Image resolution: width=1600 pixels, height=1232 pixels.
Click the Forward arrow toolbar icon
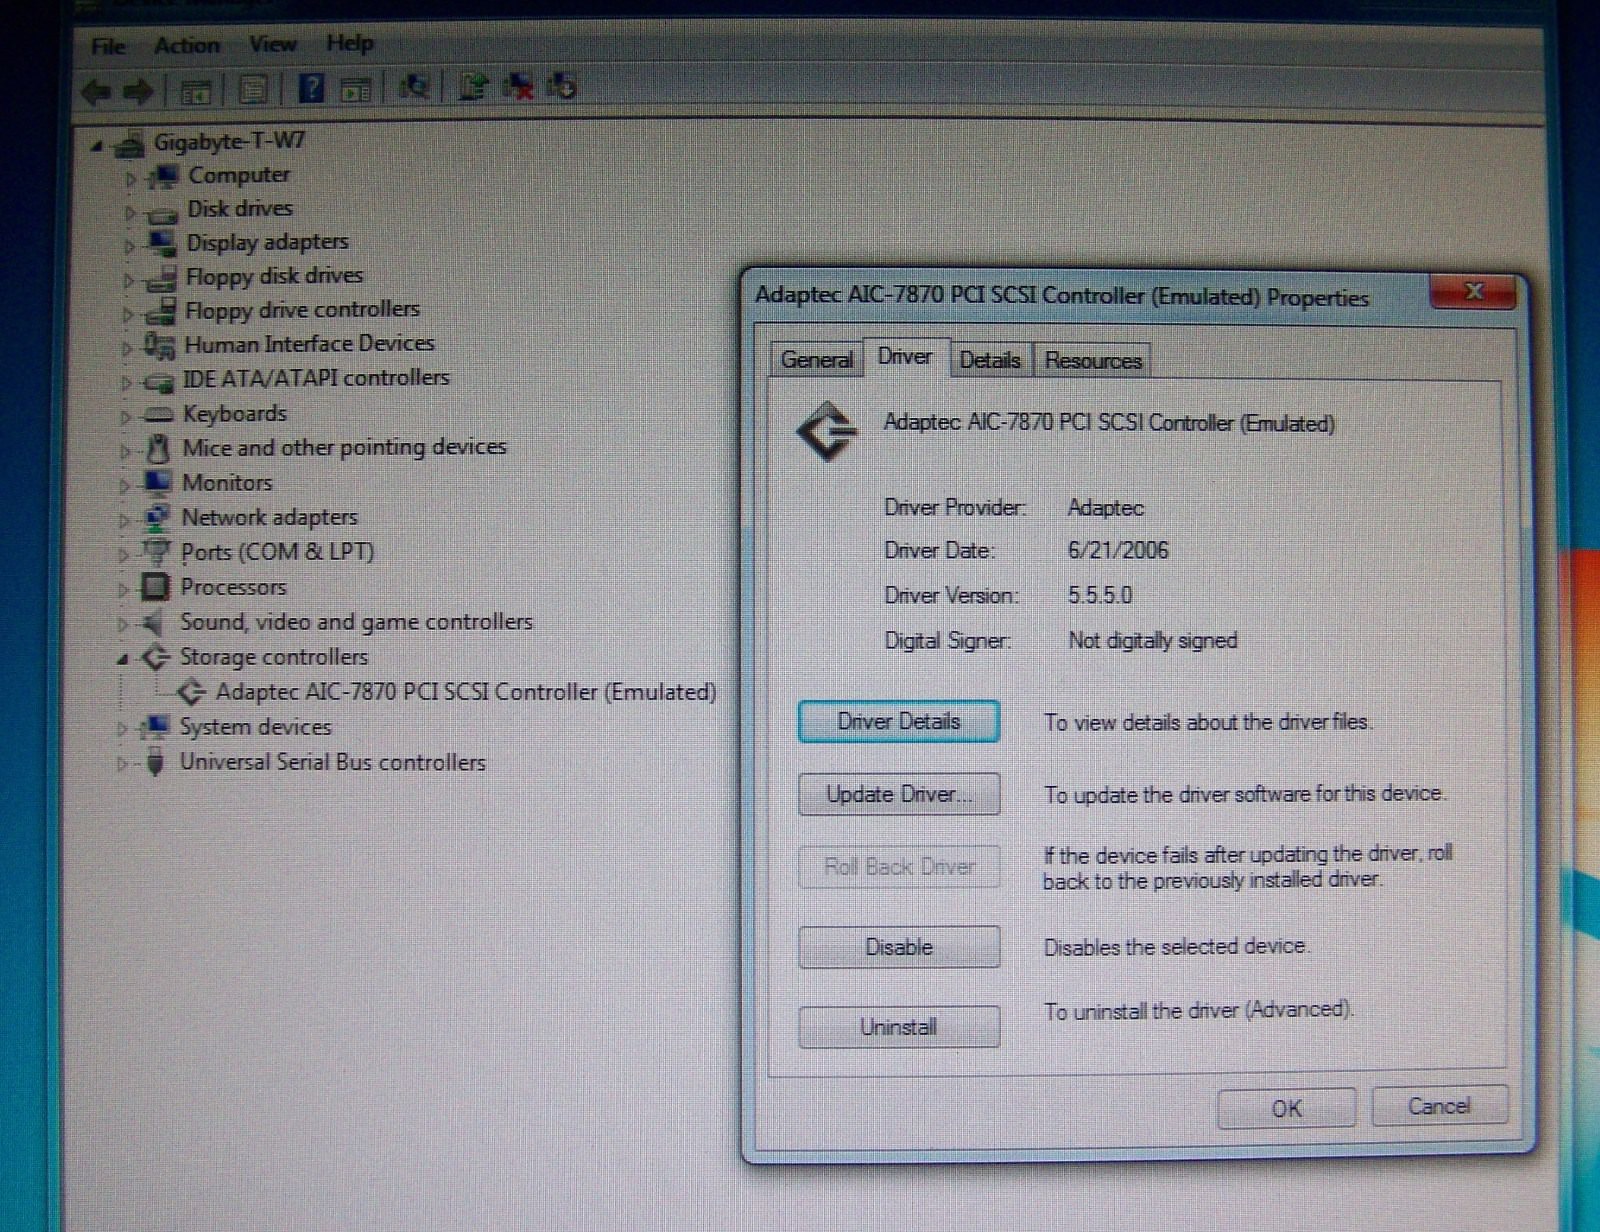click(x=138, y=92)
